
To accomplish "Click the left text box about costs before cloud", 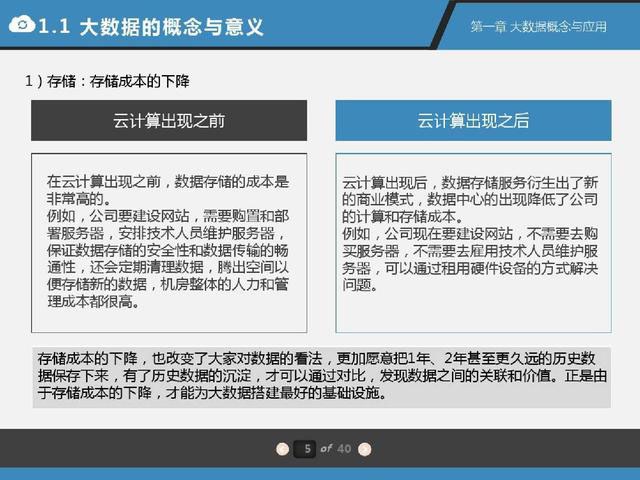I will [x=168, y=243].
